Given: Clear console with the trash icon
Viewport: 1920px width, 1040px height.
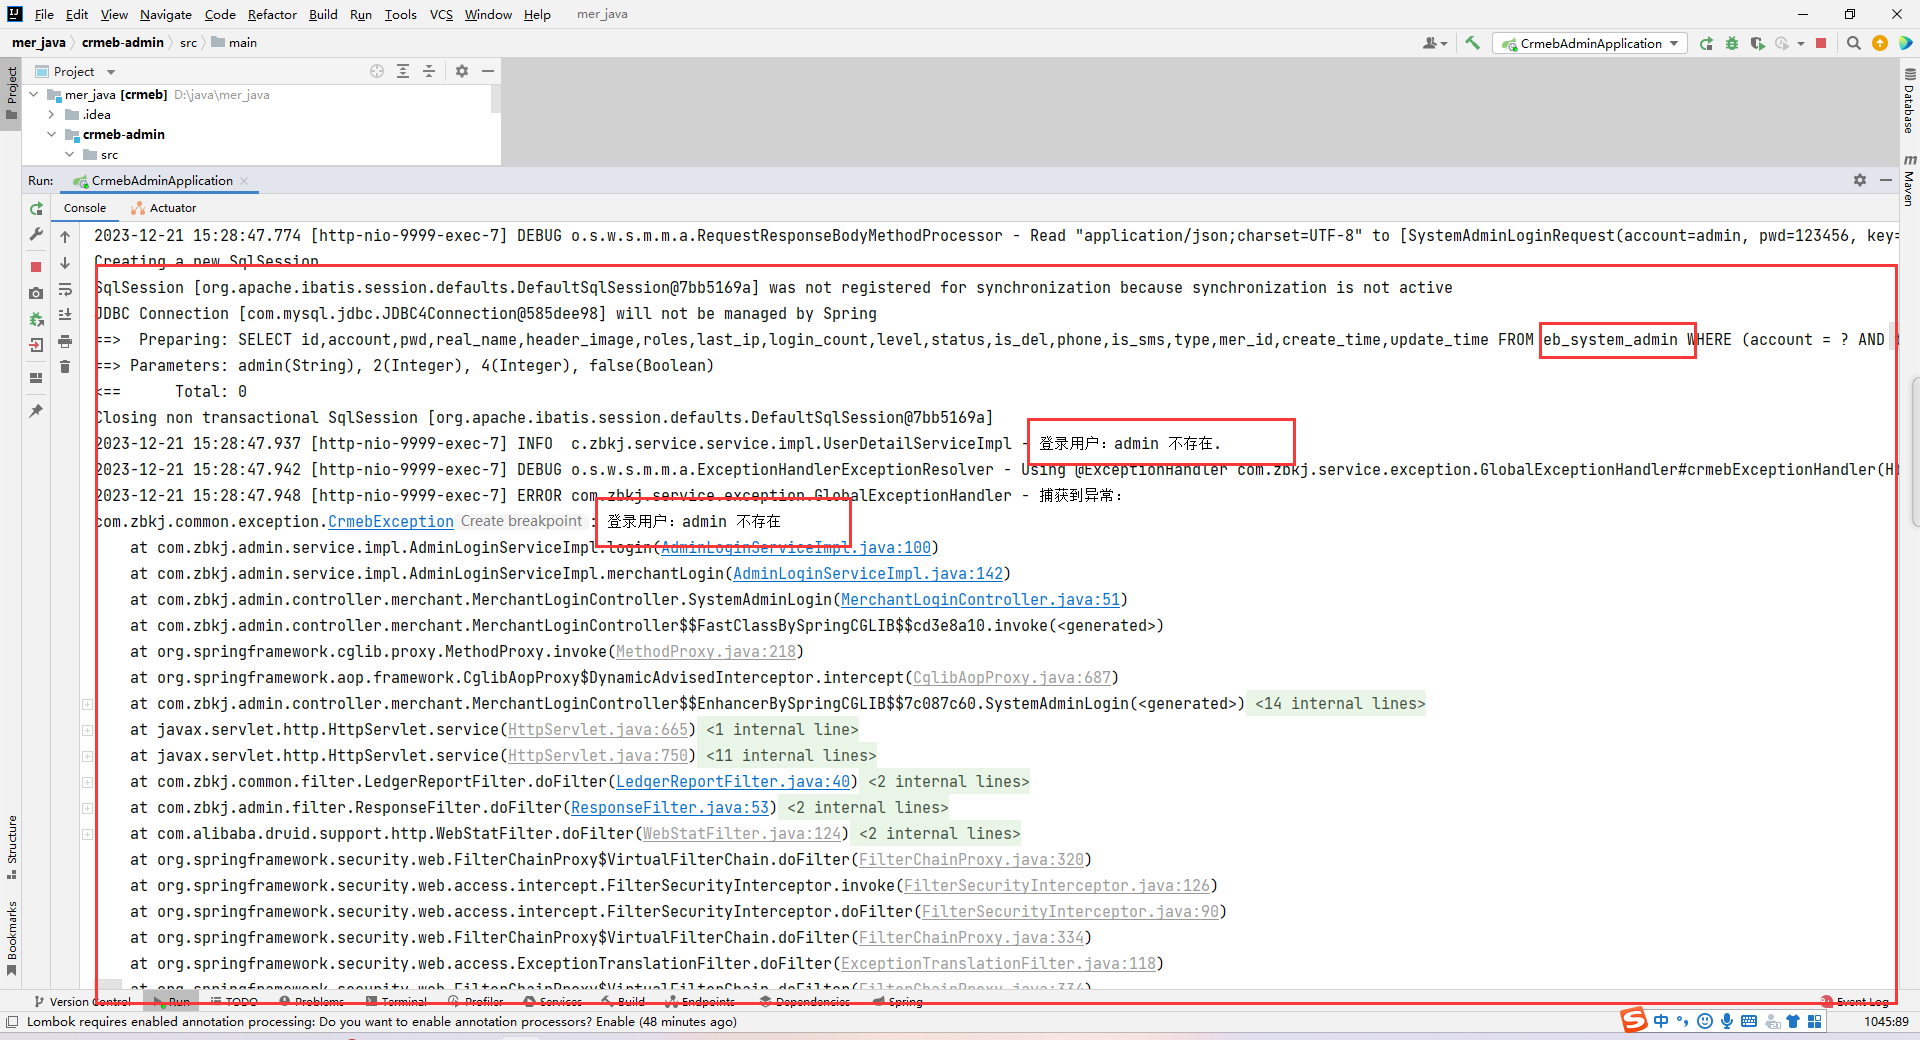Looking at the screenshot, I should coord(65,367).
